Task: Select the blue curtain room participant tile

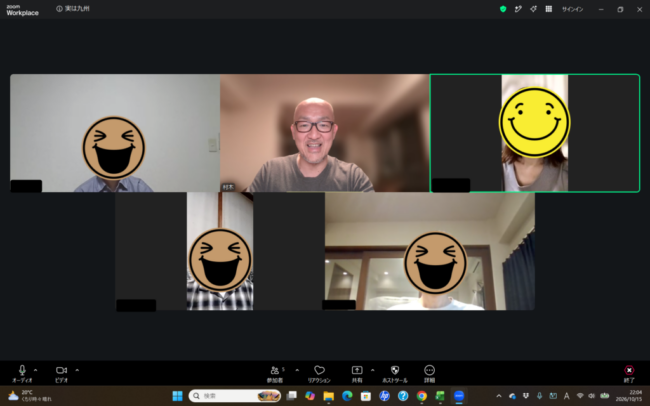Action: pyautogui.click(x=430, y=251)
